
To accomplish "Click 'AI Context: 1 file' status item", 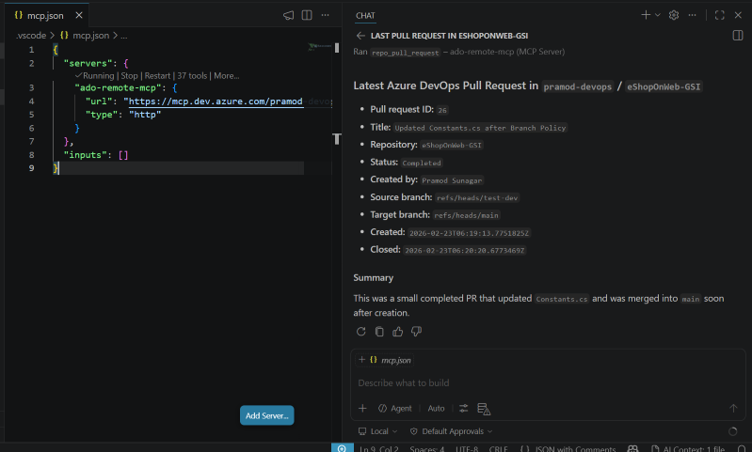I will click(x=688, y=449).
